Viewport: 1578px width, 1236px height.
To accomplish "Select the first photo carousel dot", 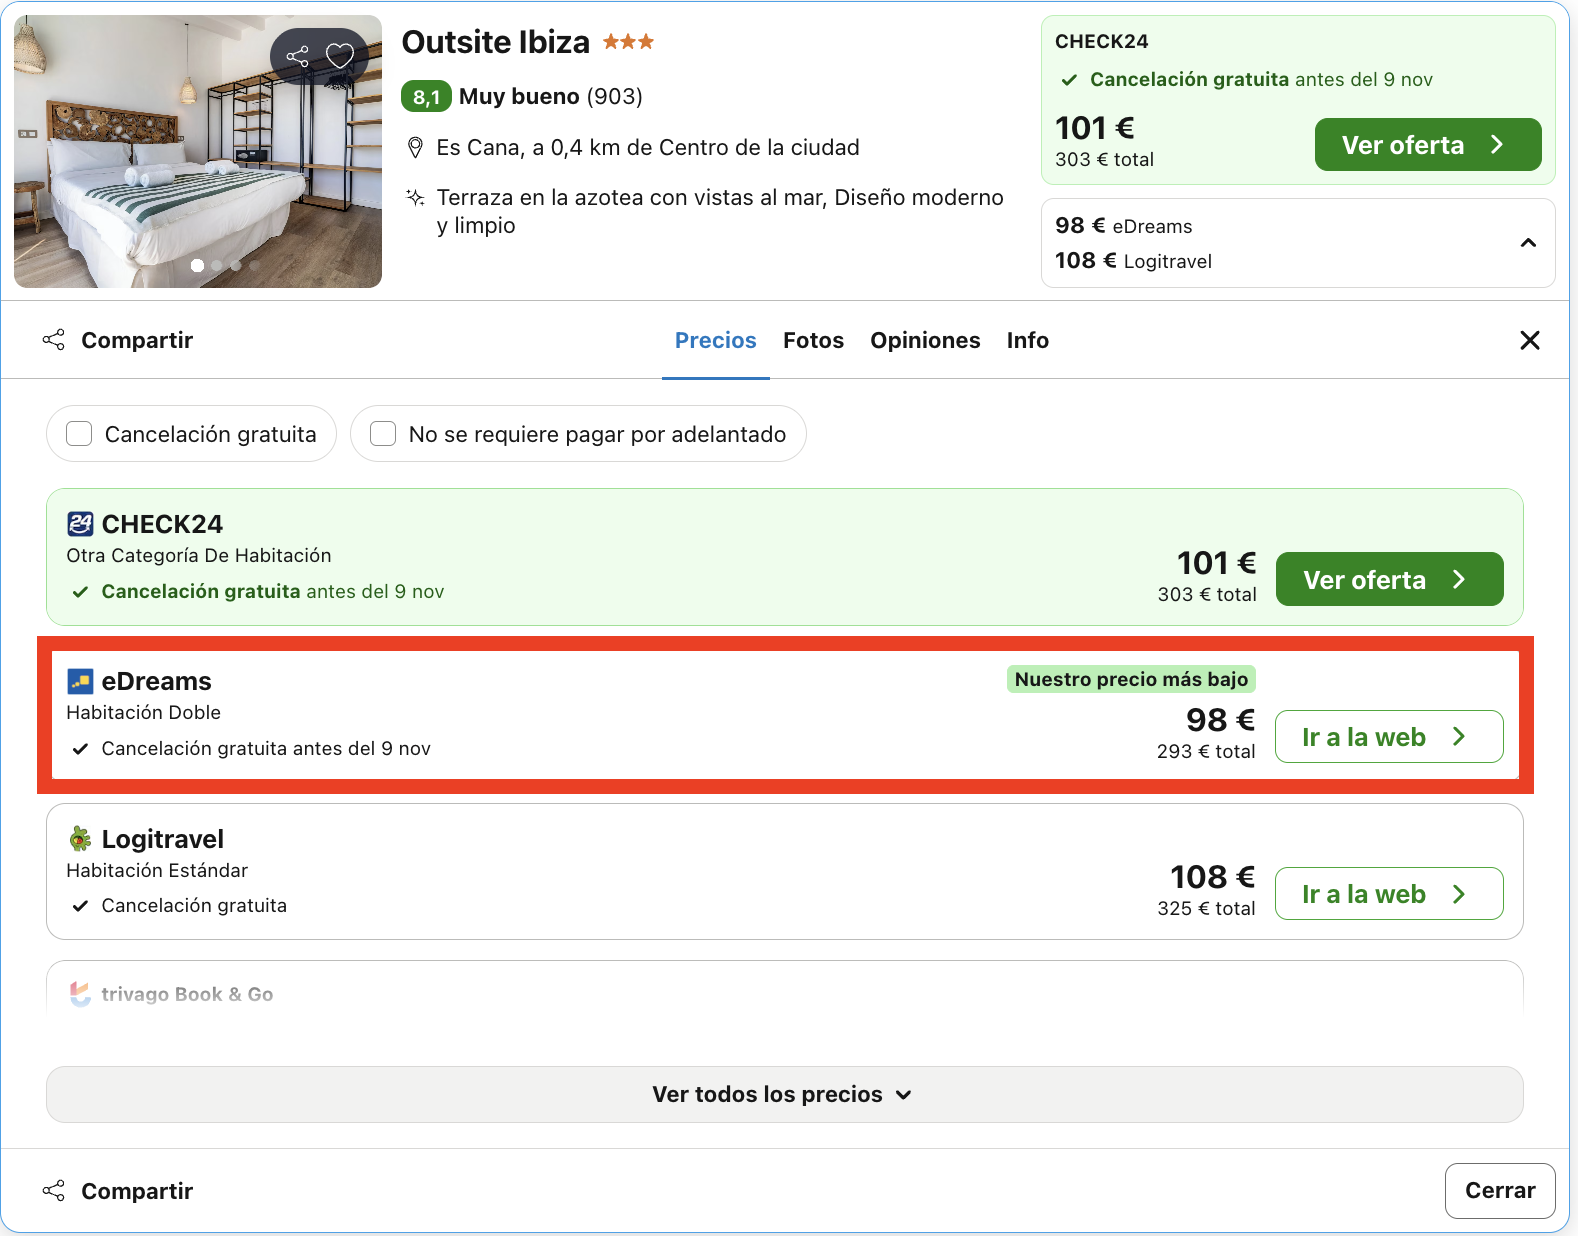I will pos(197,265).
